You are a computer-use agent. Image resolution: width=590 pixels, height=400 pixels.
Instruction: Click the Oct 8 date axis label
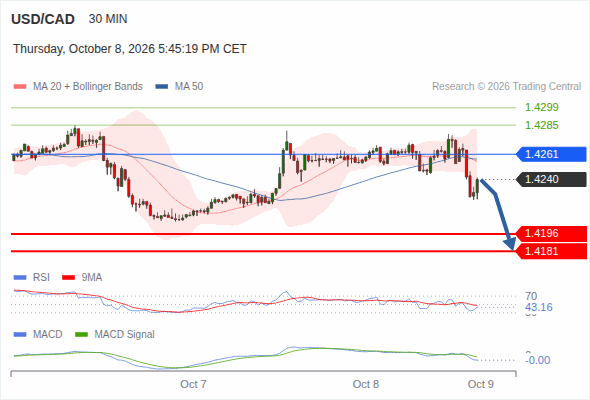(x=366, y=384)
